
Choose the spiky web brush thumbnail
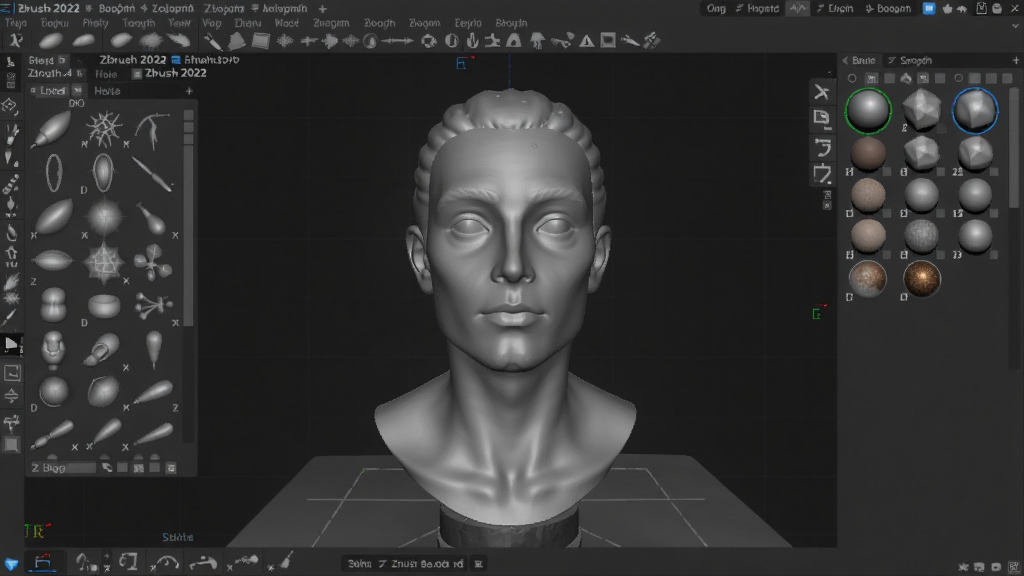[104, 129]
